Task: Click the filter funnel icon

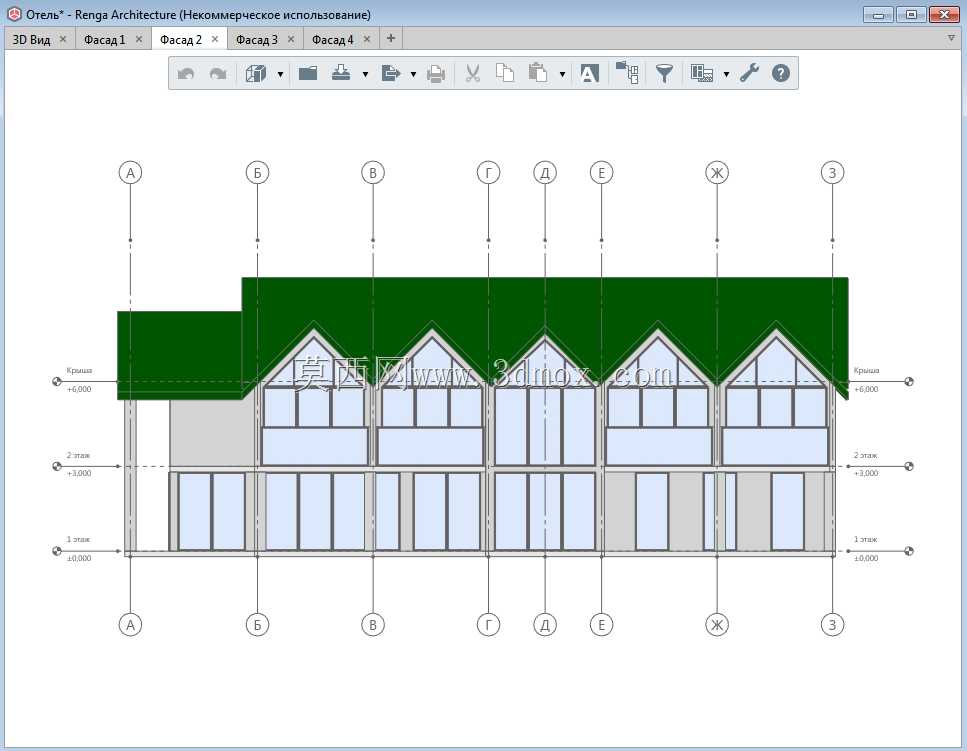Action: coord(664,73)
